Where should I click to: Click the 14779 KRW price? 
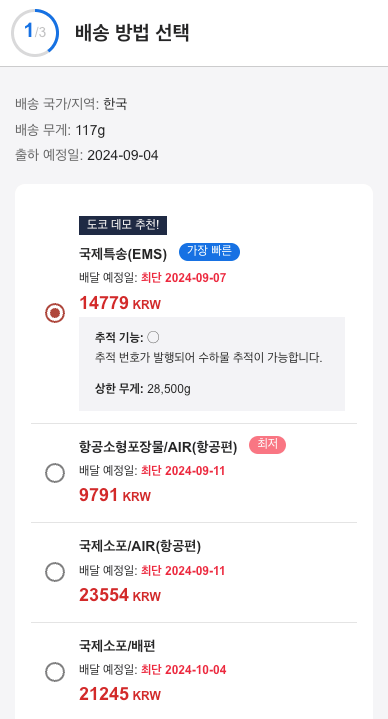click(120, 303)
